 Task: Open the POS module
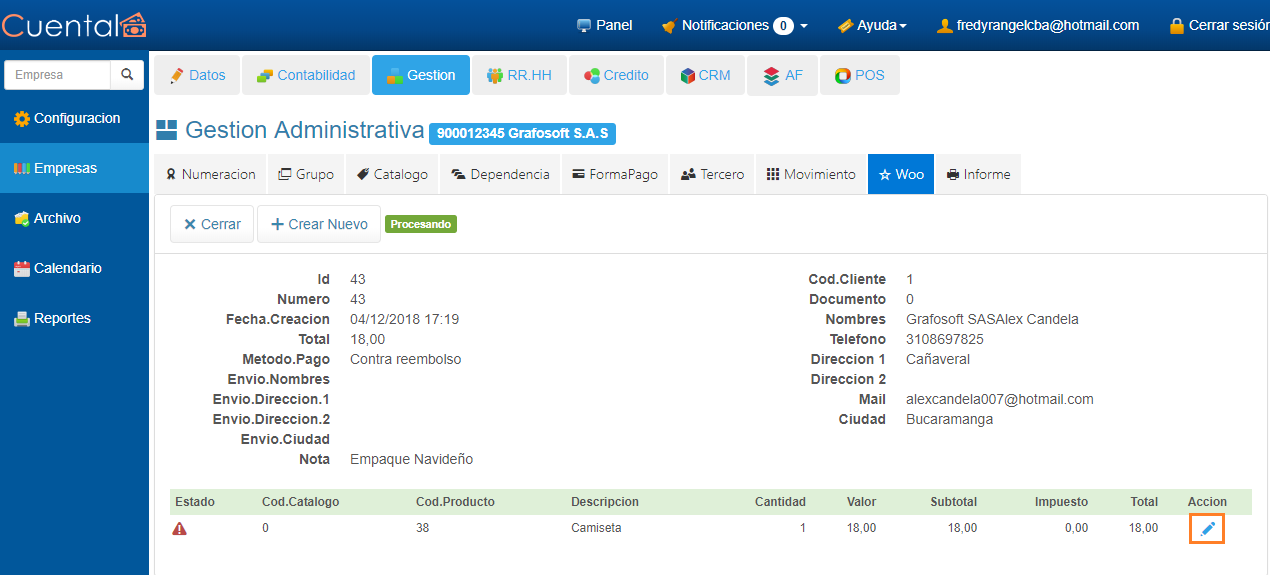pyautogui.click(x=859, y=75)
